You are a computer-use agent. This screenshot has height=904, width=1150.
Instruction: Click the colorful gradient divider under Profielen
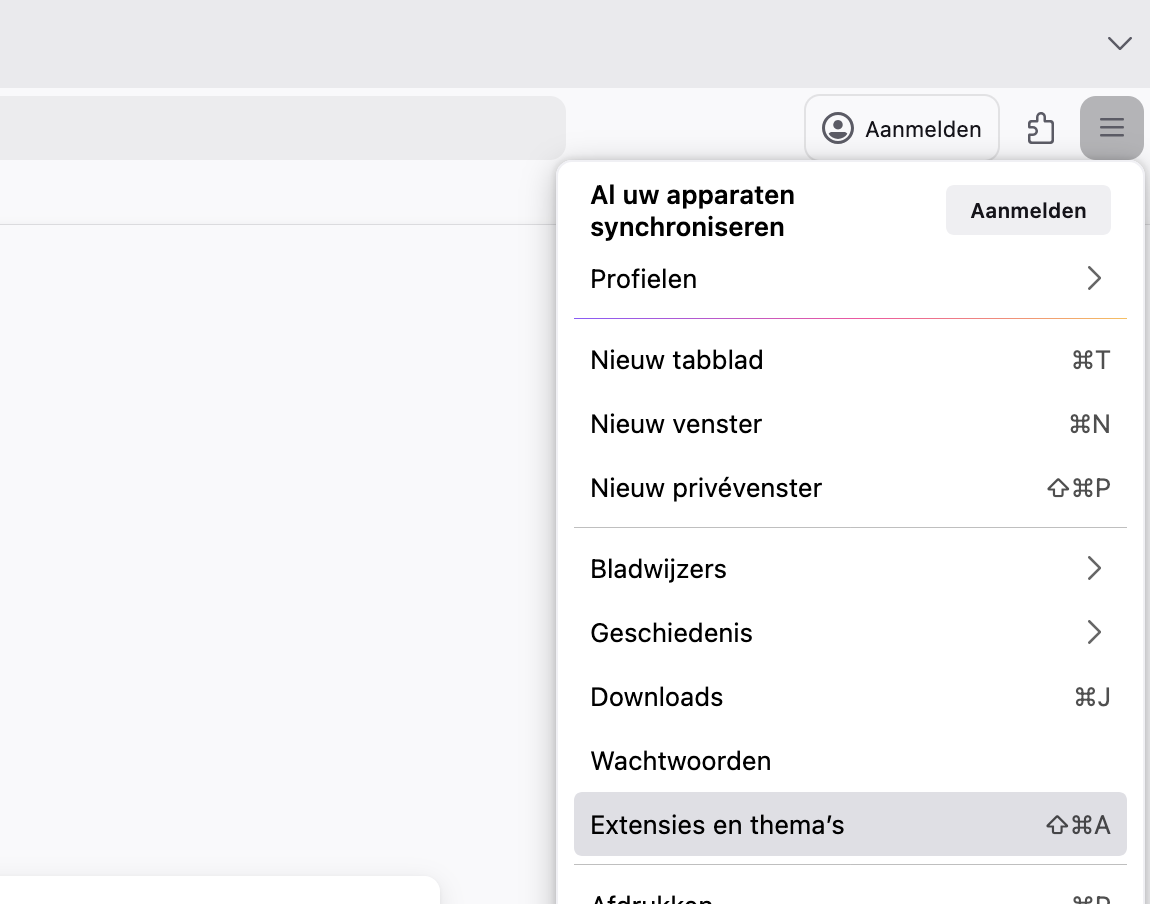coord(850,319)
